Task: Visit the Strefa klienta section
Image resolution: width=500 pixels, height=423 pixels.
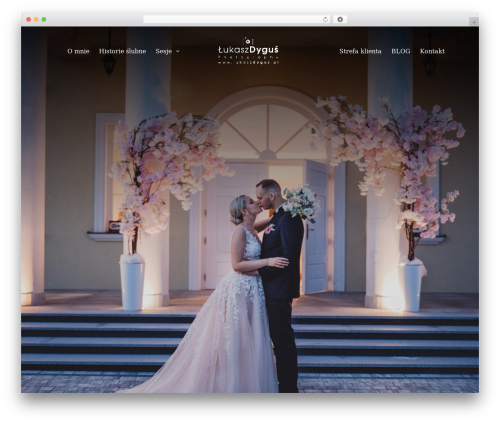Action: 360,51
